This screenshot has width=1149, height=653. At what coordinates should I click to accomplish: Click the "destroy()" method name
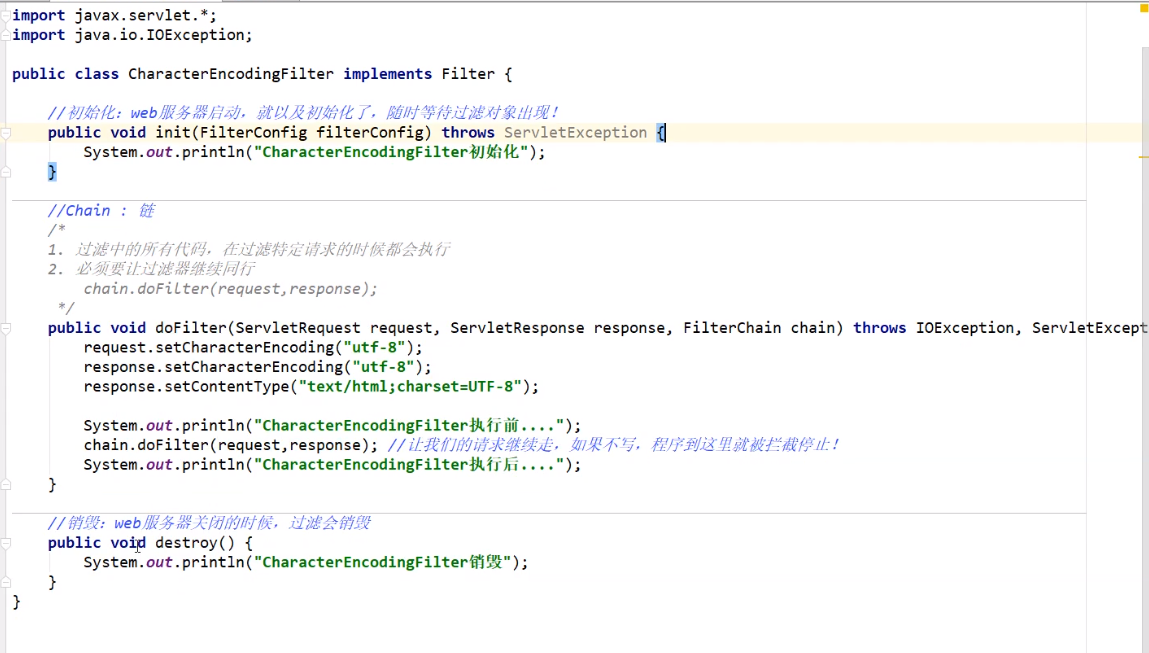pyautogui.click(x=195, y=543)
